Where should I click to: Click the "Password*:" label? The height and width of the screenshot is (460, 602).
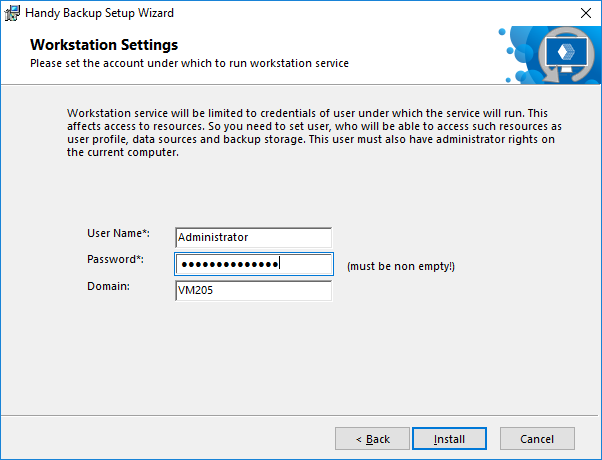coord(116,260)
